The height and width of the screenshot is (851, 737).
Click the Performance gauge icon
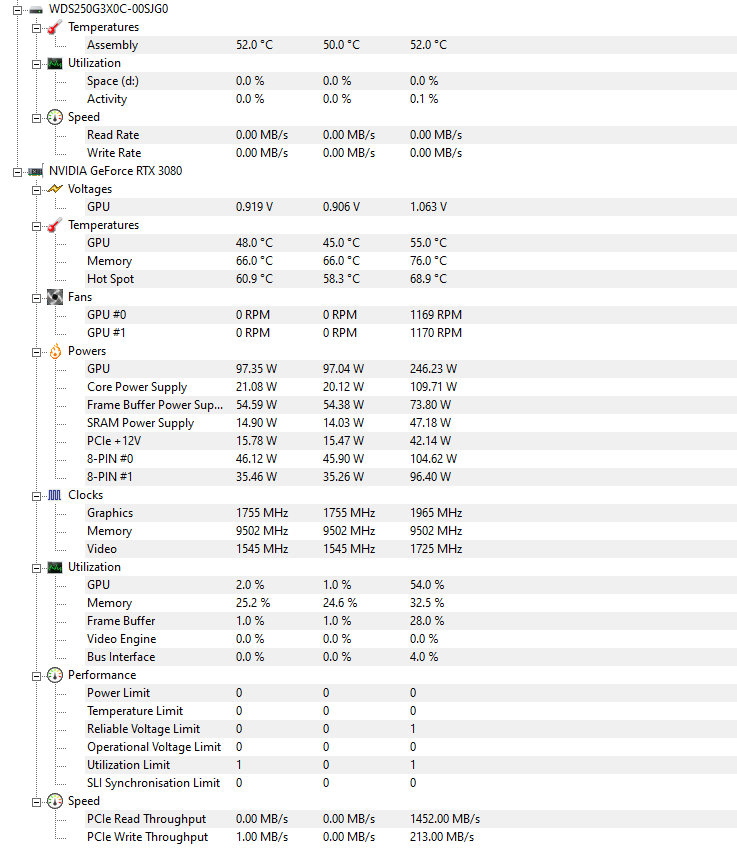tap(55, 675)
